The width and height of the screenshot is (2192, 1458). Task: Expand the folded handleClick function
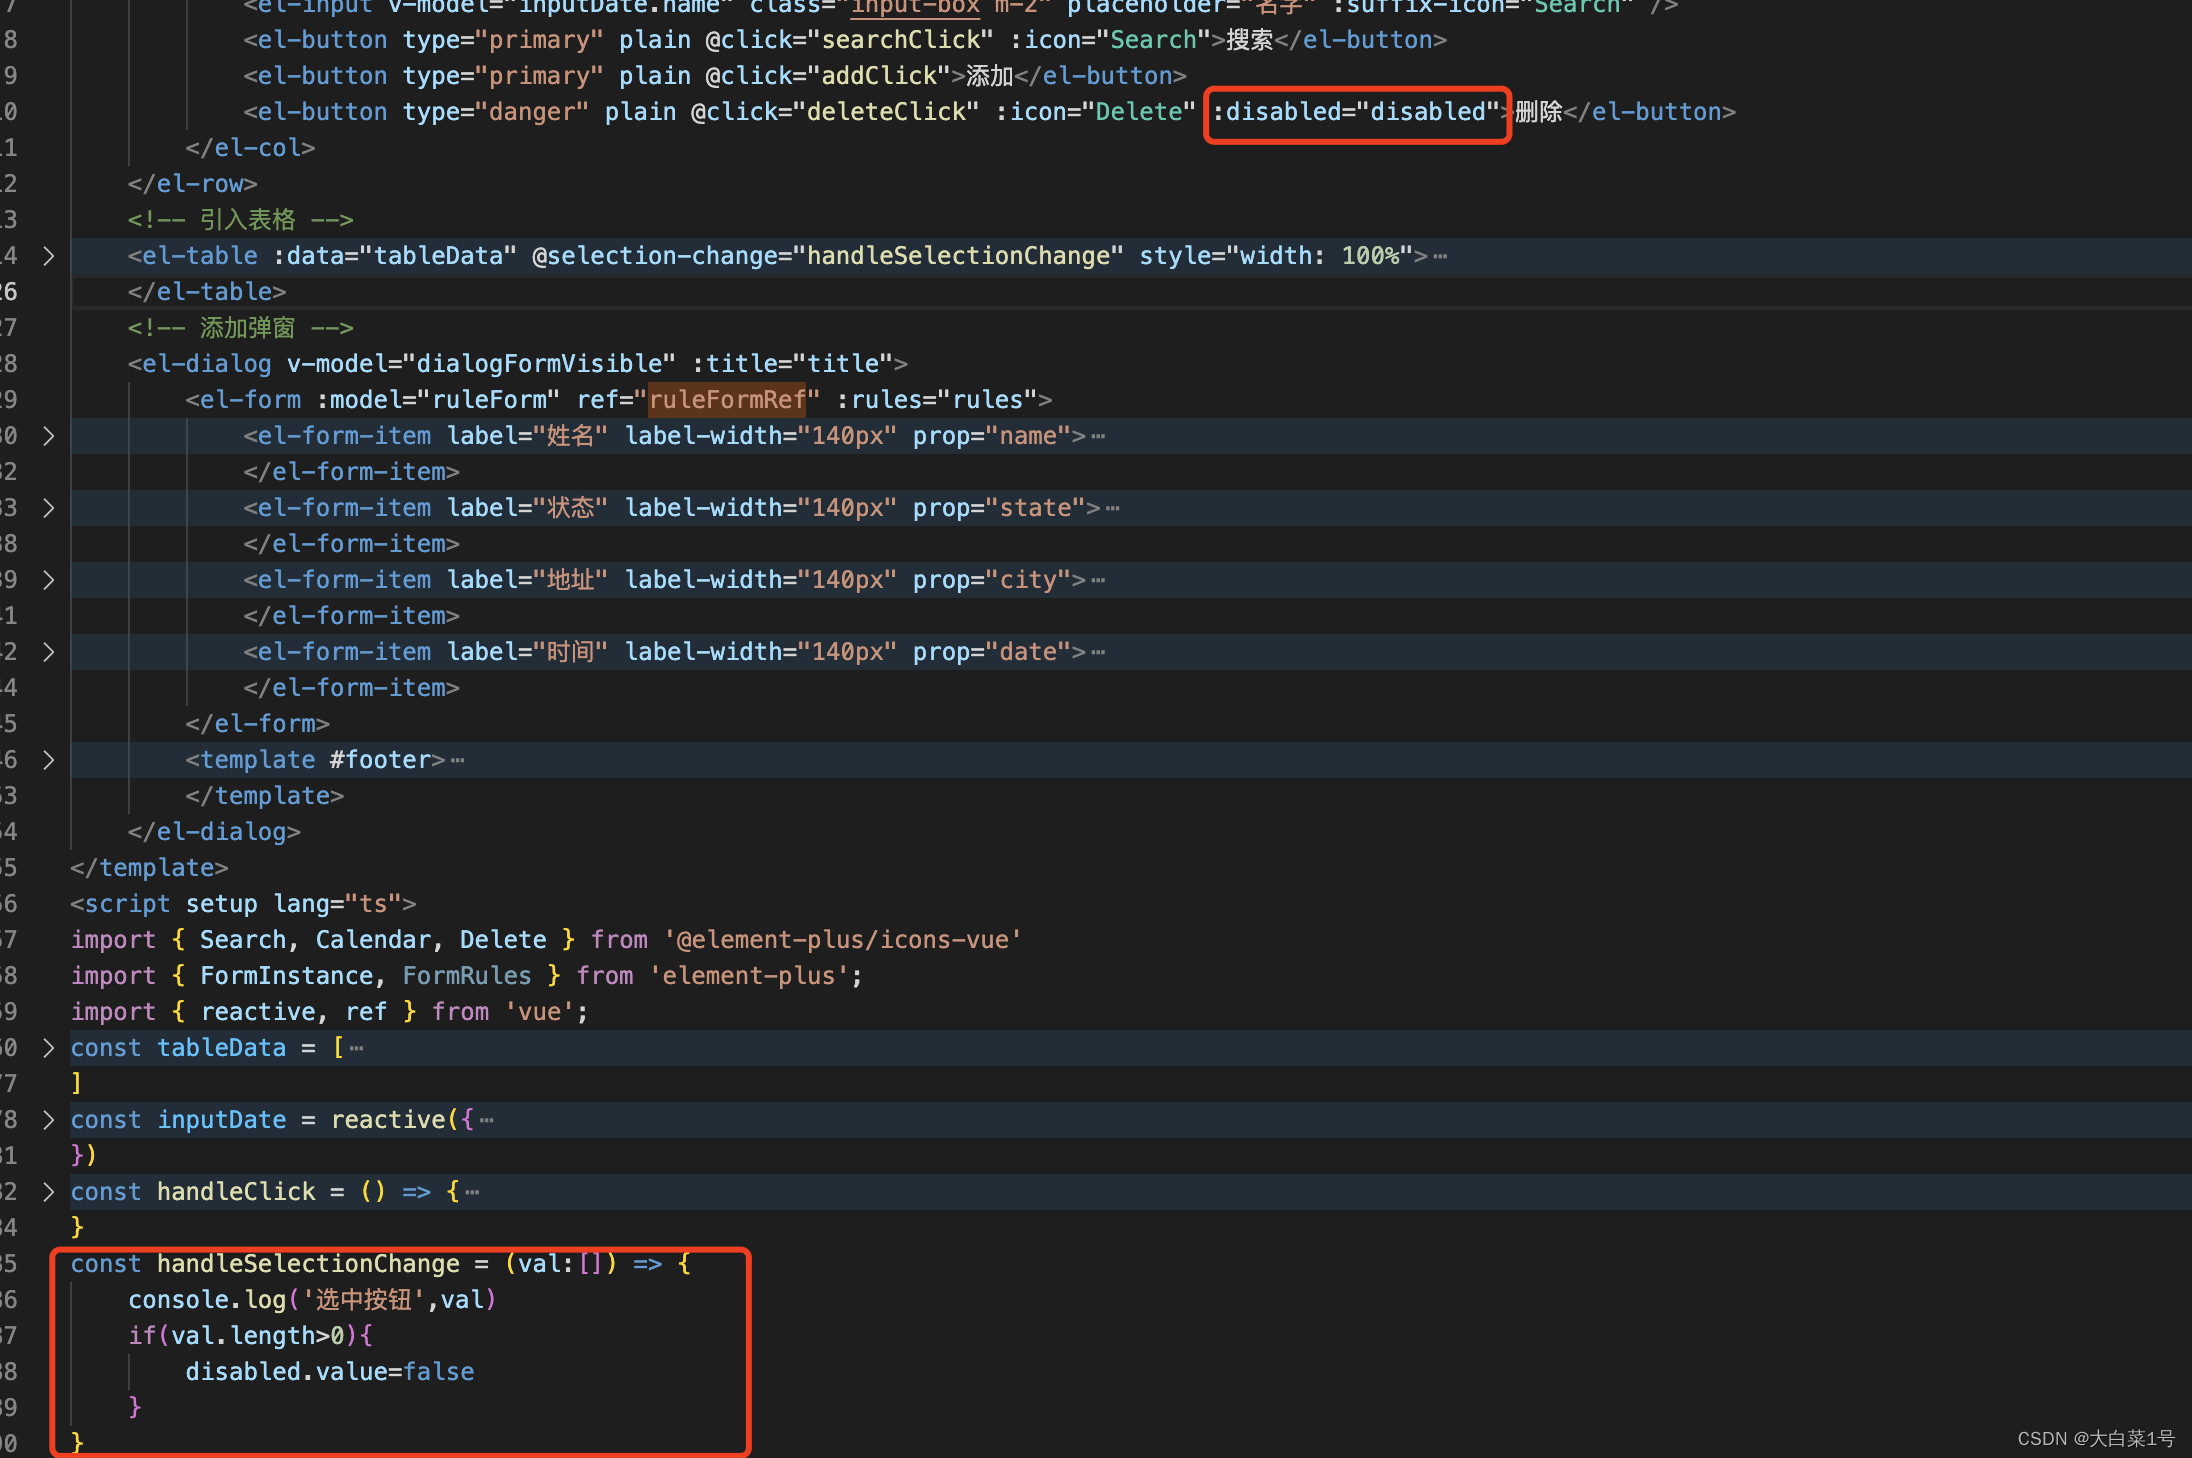point(48,1192)
